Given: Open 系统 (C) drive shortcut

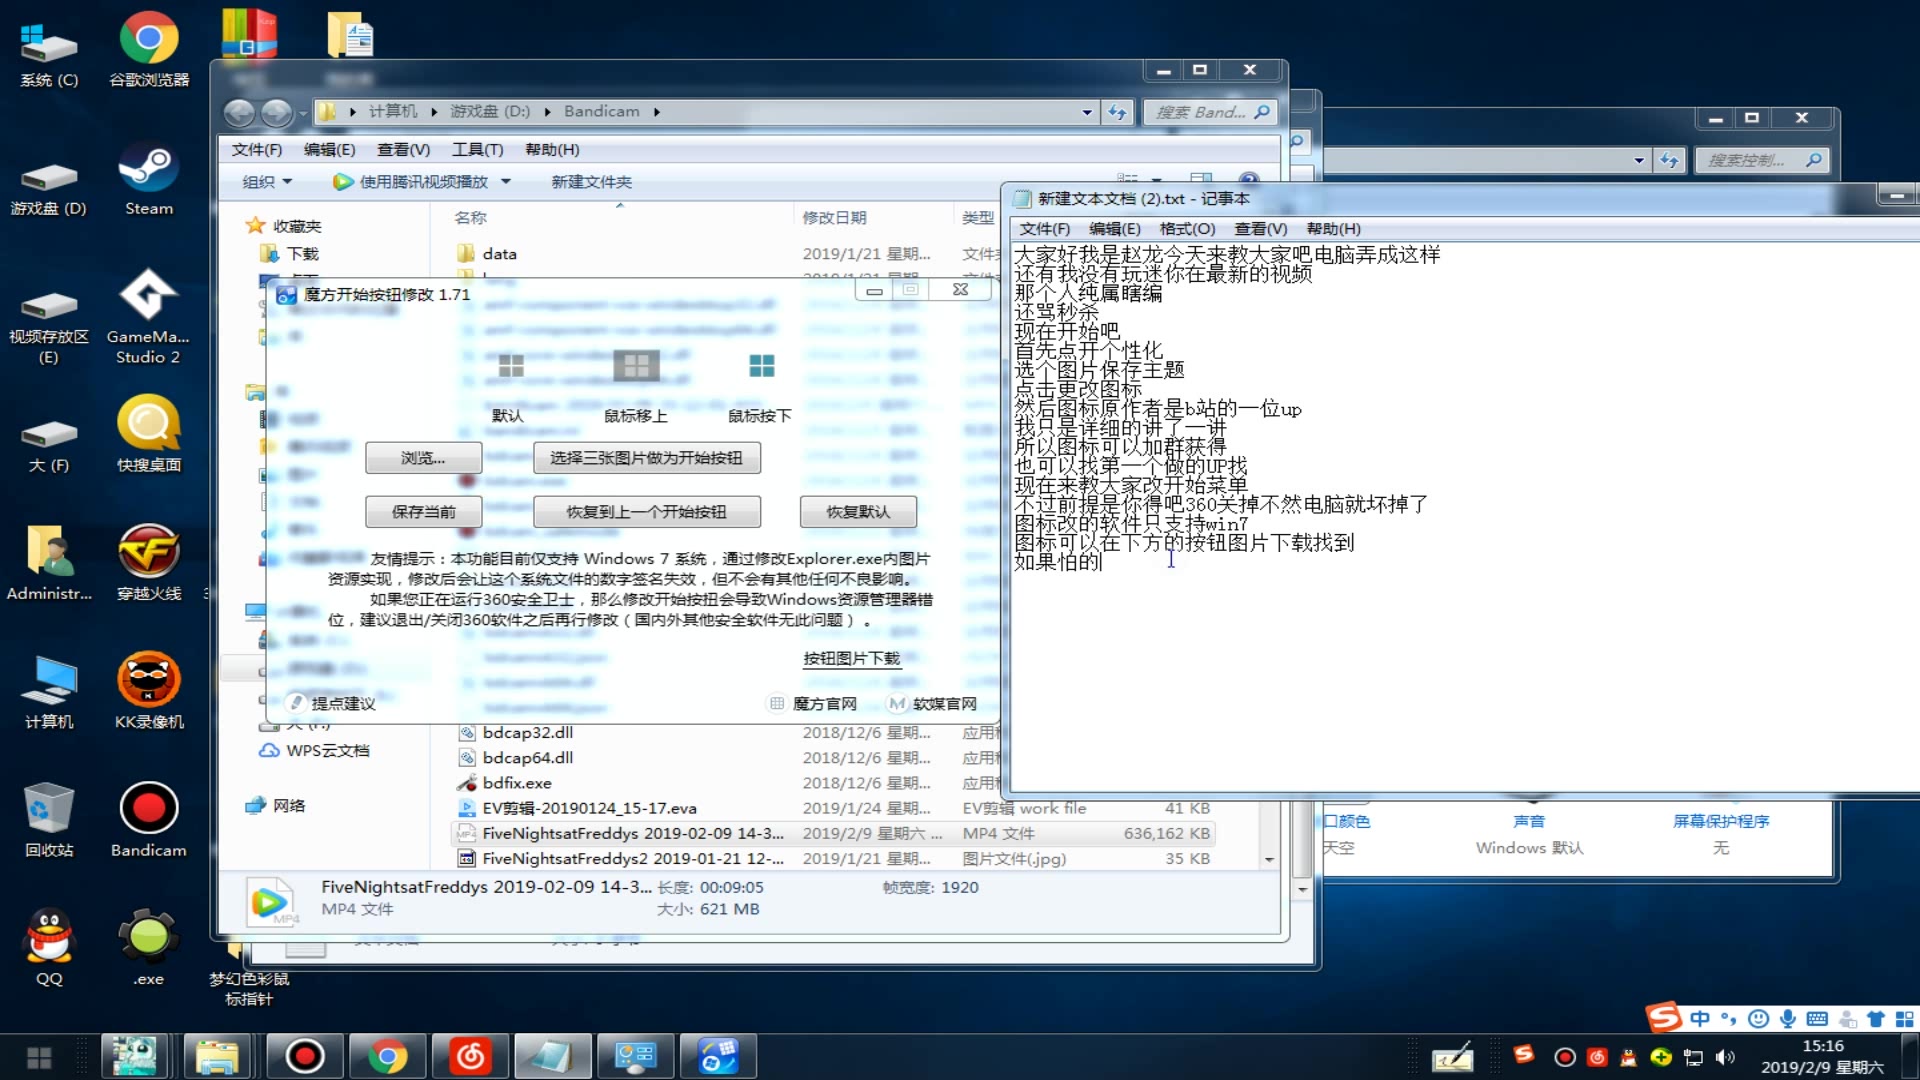Looking at the screenshot, I should (48, 55).
